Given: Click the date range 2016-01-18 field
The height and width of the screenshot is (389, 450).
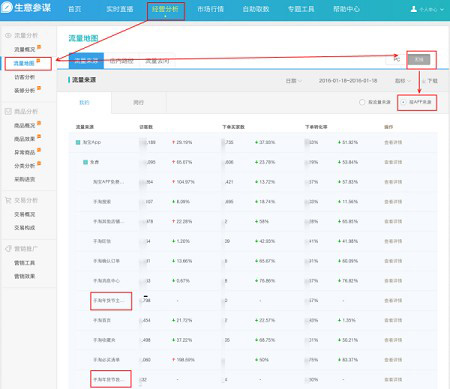Looking at the screenshot, I should coord(348,81).
